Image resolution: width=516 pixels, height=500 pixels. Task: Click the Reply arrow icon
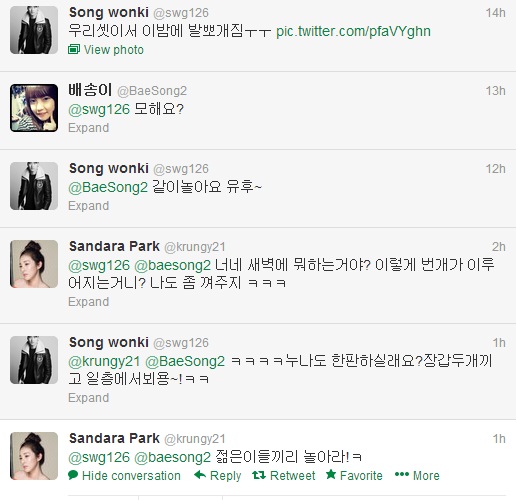coord(200,475)
